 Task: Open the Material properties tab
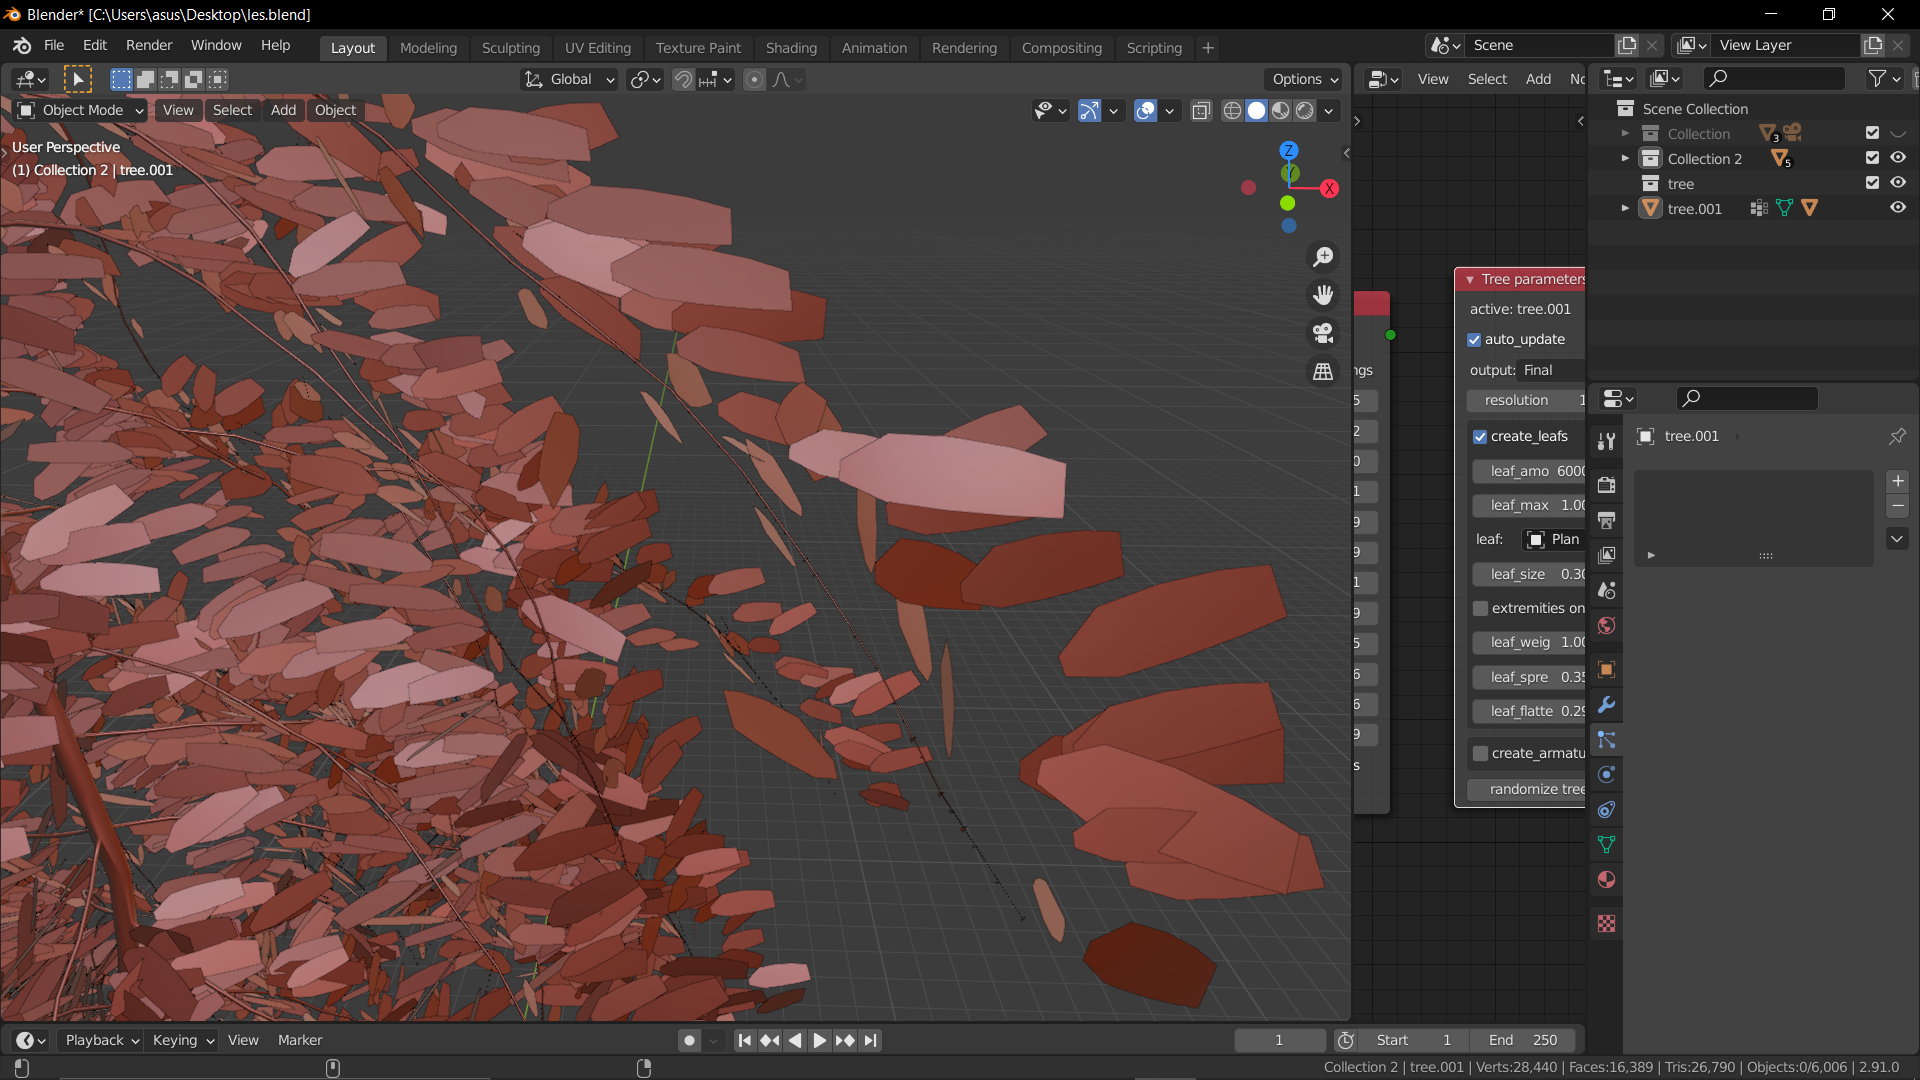(x=1606, y=880)
